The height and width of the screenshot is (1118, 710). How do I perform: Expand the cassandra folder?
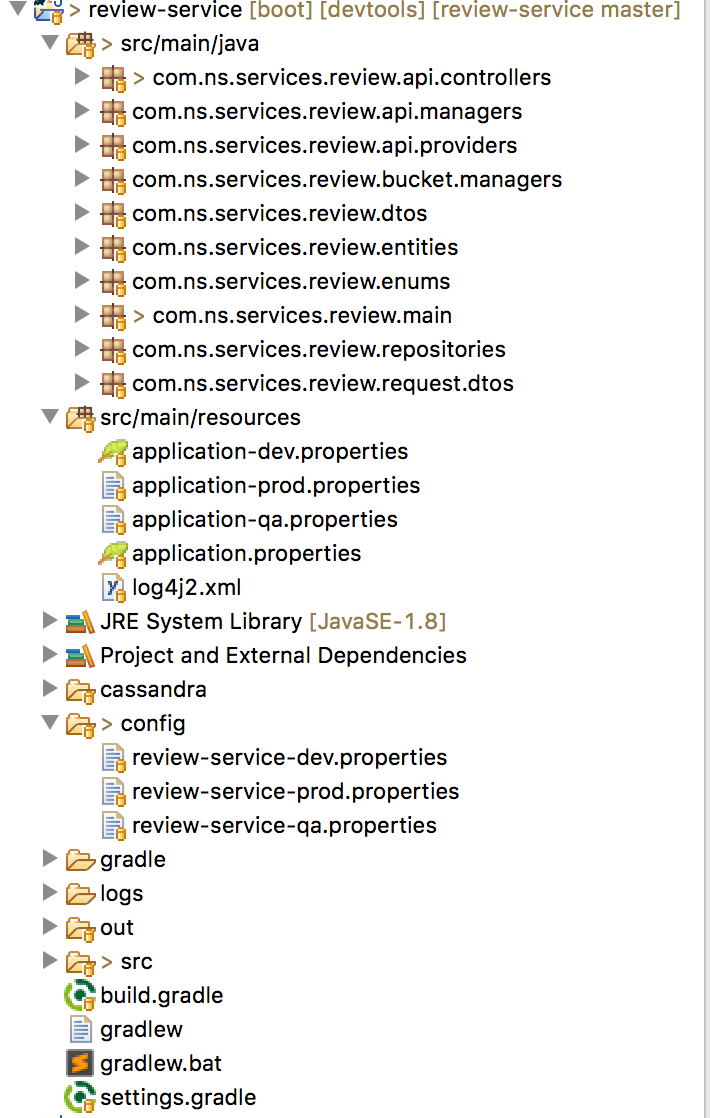point(50,689)
